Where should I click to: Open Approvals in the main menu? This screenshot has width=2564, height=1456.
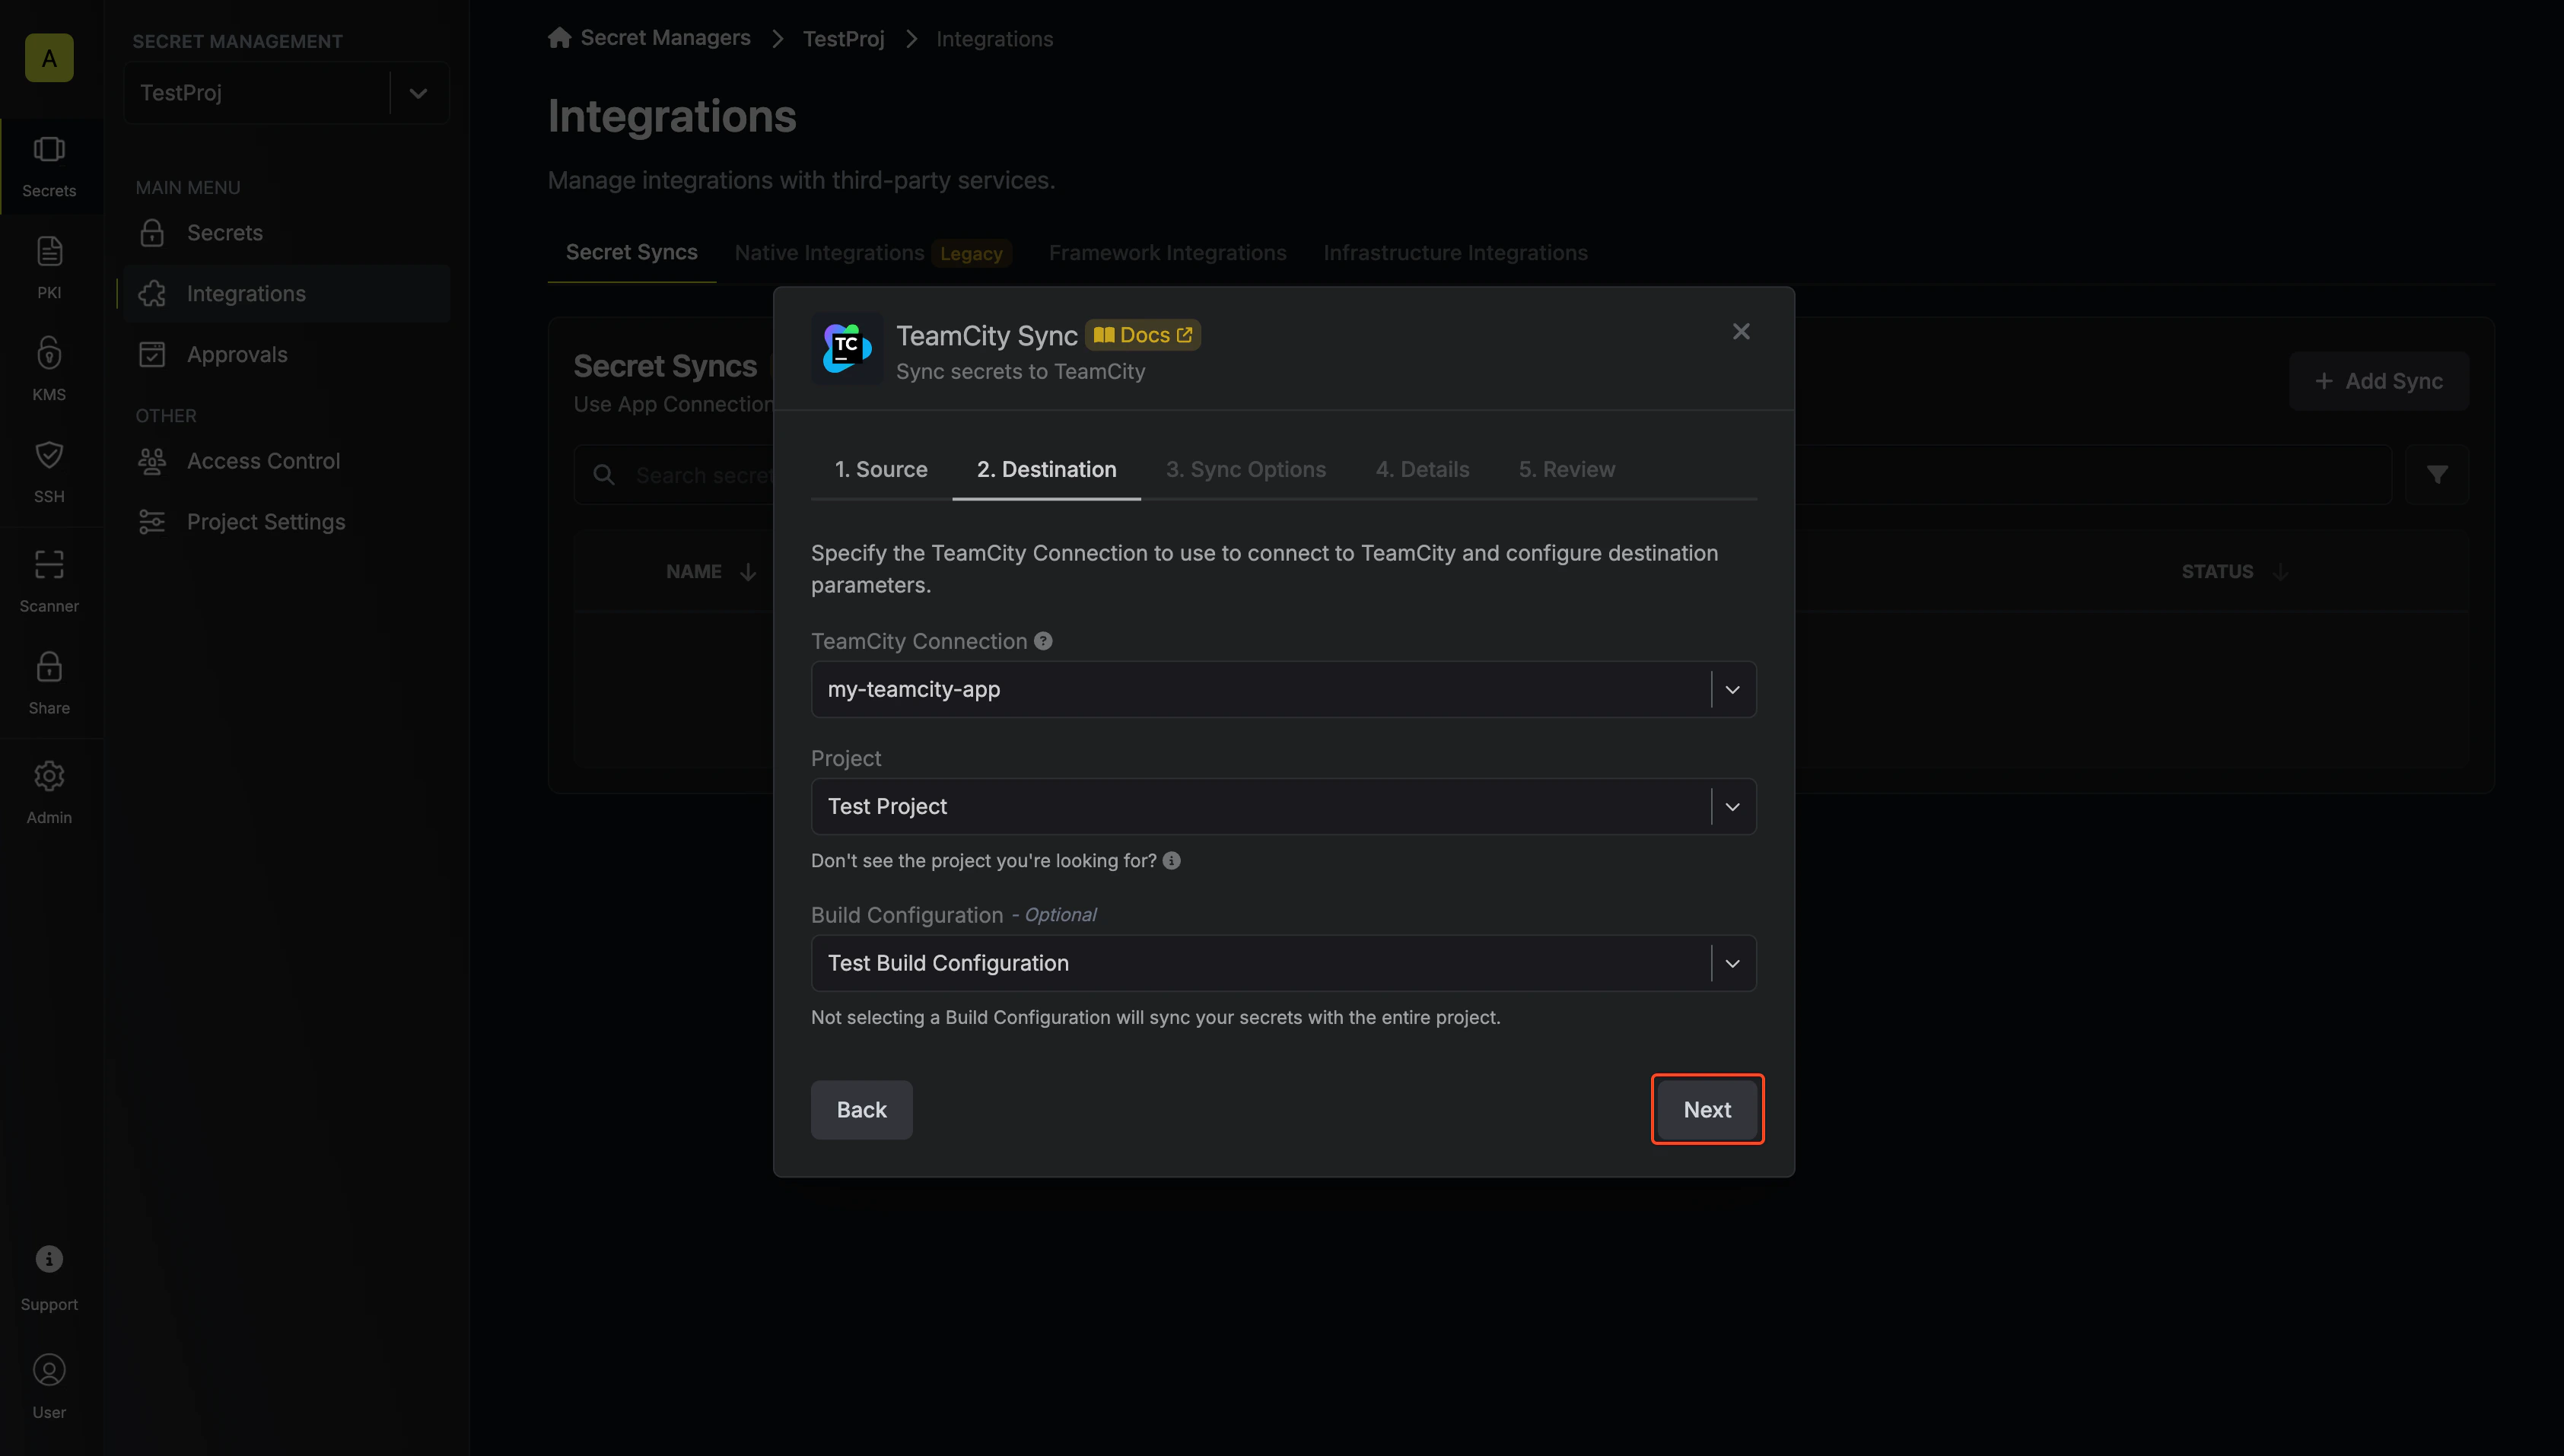286,355
